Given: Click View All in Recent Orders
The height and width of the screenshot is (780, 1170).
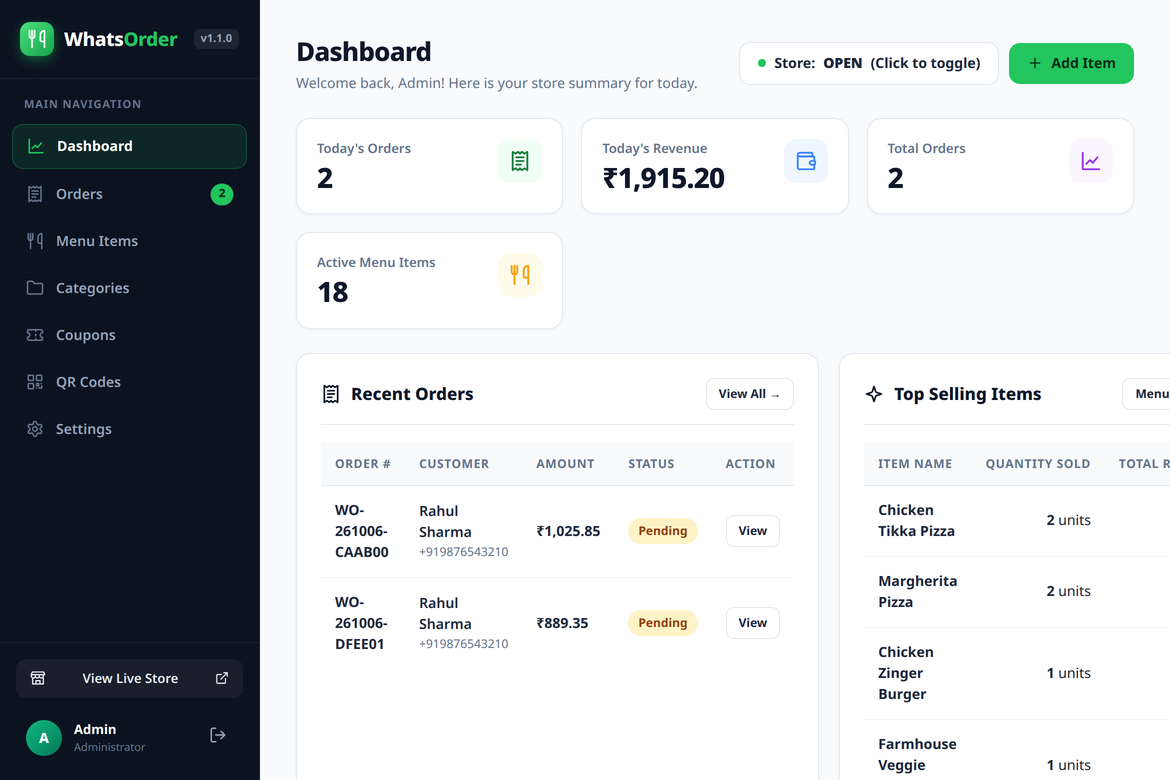Looking at the screenshot, I should click(x=750, y=394).
